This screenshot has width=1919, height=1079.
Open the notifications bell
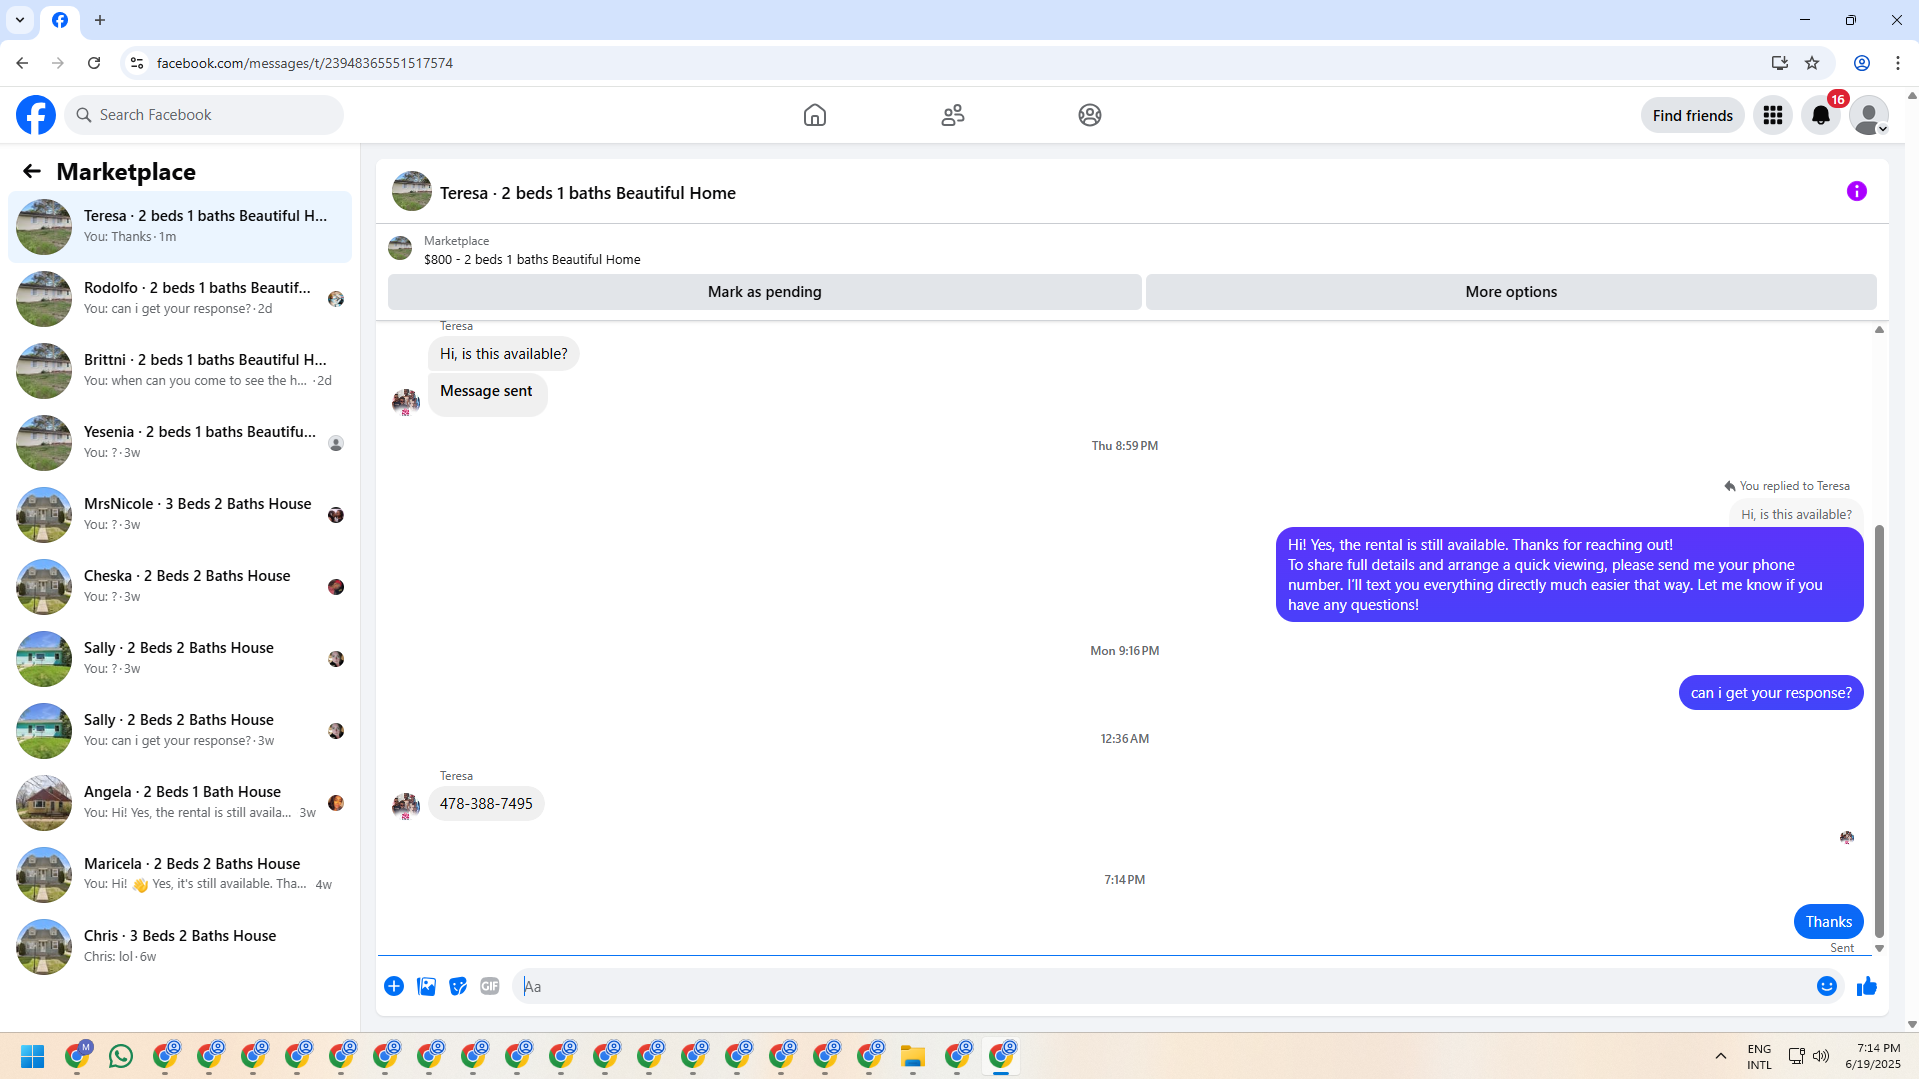(x=1821, y=115)
